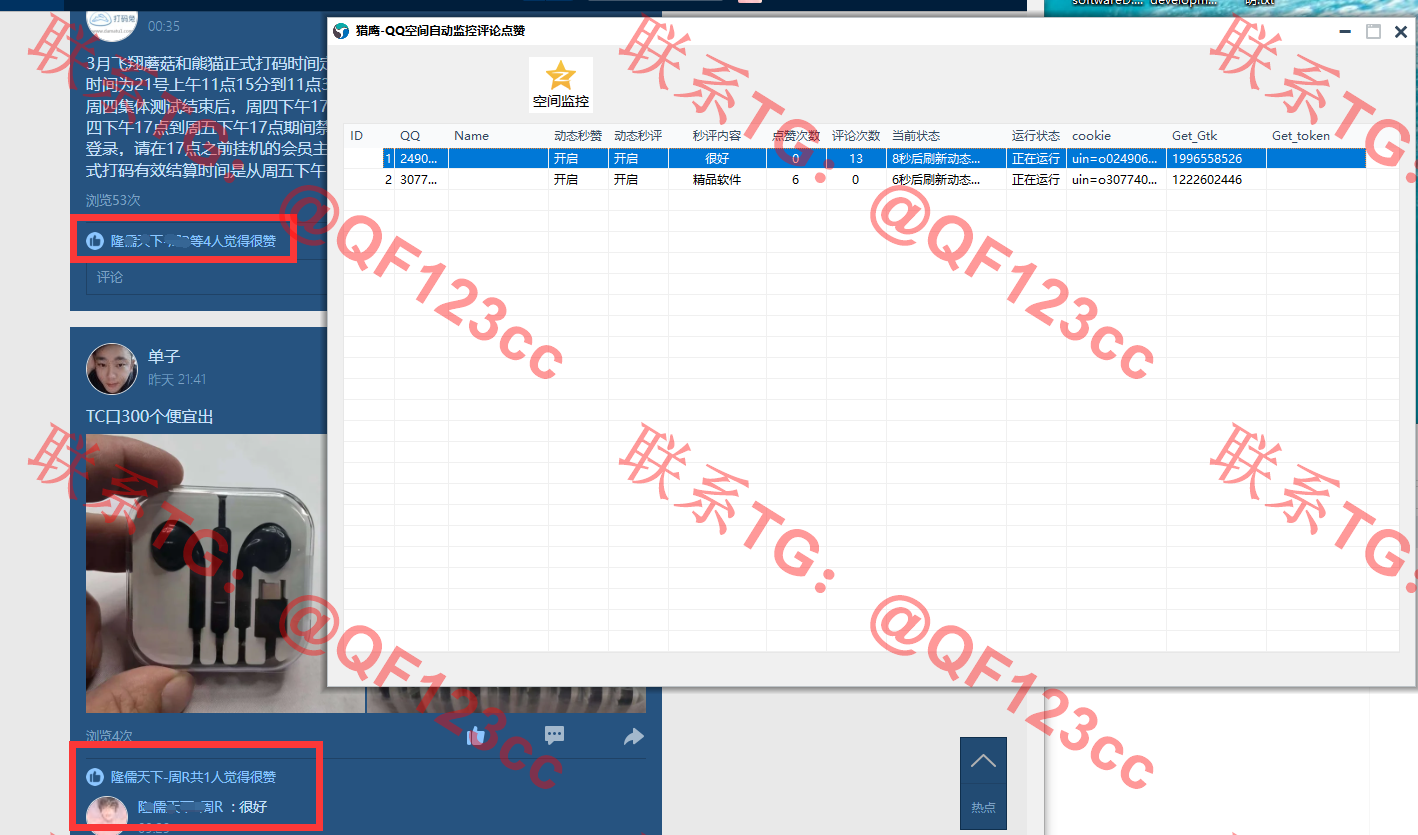The height and width of the screenshot is (835, 1418).
Task: Click the thumbs-up icon beside 等4人觉得很赞
Action: point(95,241)
